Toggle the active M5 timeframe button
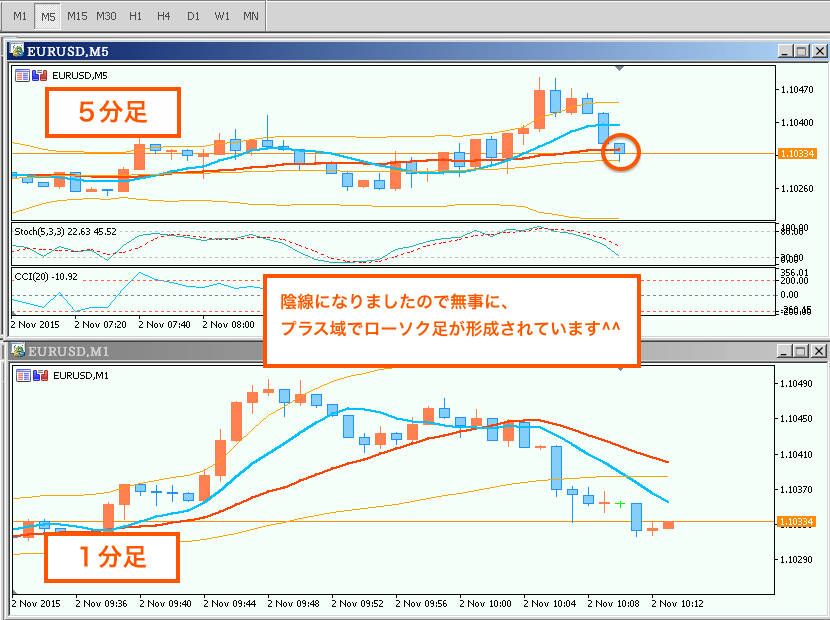This screenshot has height=620, width=830. (x=47, y=16)
